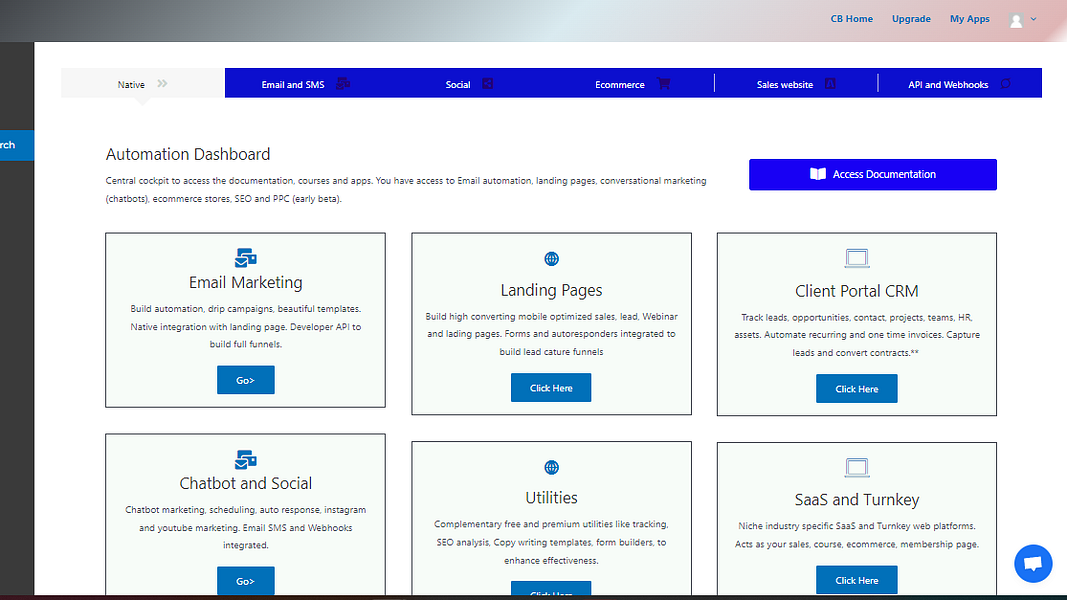
Task: Click the user avatar icon
Action: 1016,20
